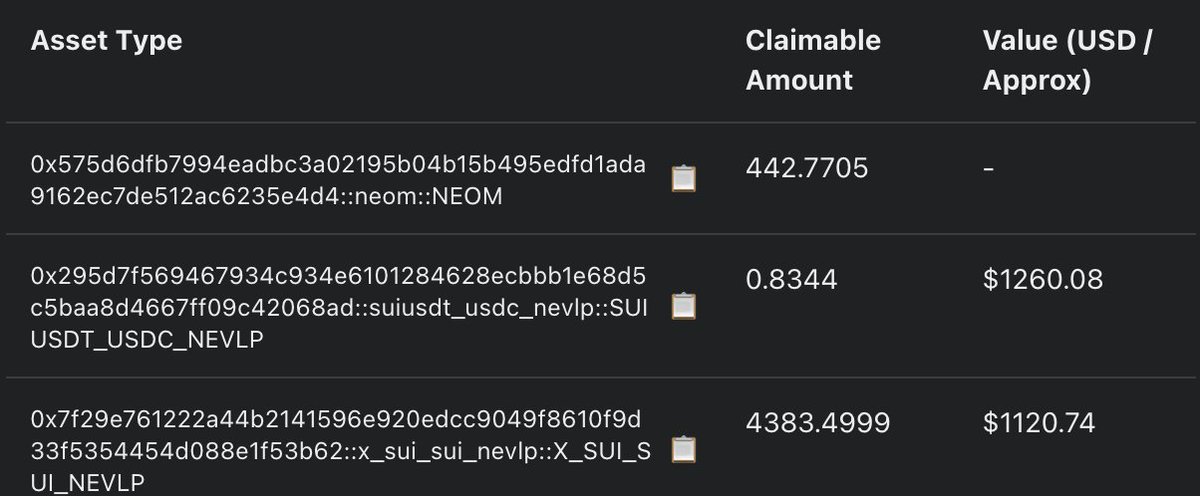Viewport: 1200px width, 496px height.
Task: Click the Claimable Amount column header
Action: tap(813, 60)
